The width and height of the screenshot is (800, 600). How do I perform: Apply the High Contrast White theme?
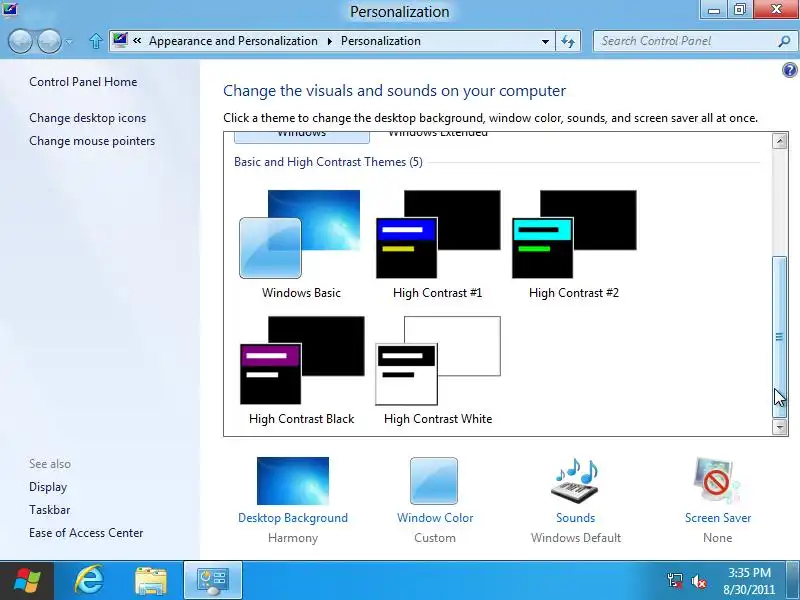point(438,370)
